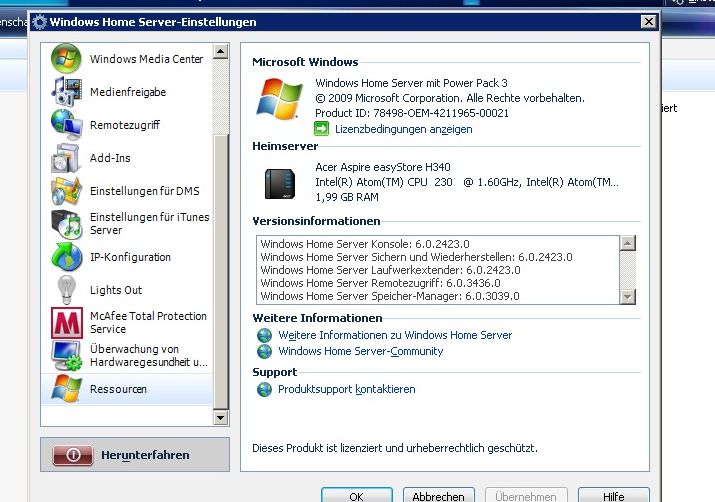Click the Herunterfahren button
The height and width of the screenshot is (502, 715).
[135, 455]
